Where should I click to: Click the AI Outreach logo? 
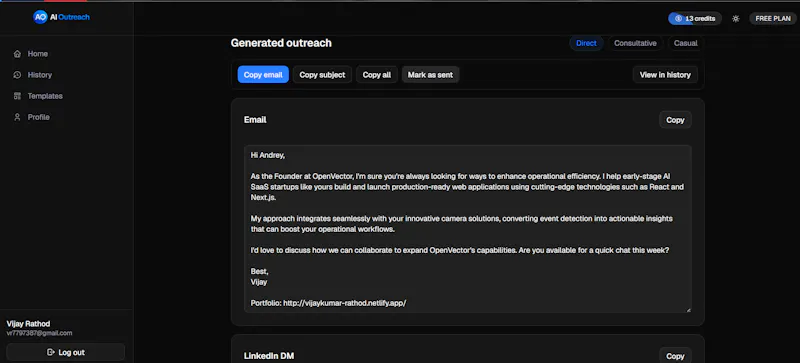(61, 17)
